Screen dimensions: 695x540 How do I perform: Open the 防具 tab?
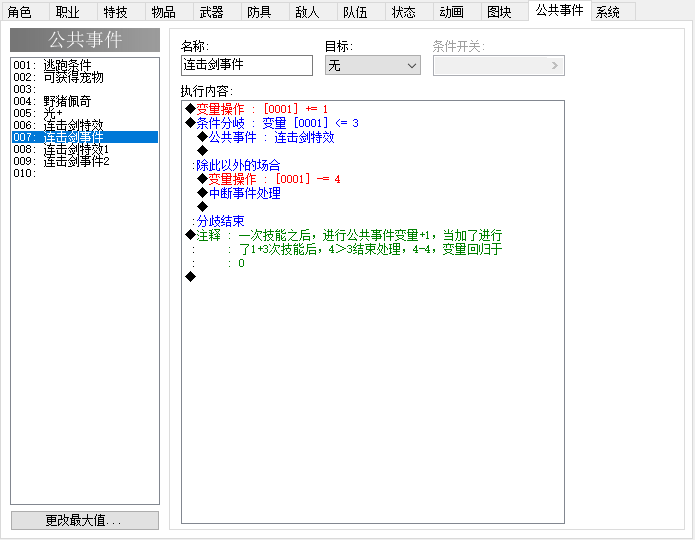coord(264,12)
